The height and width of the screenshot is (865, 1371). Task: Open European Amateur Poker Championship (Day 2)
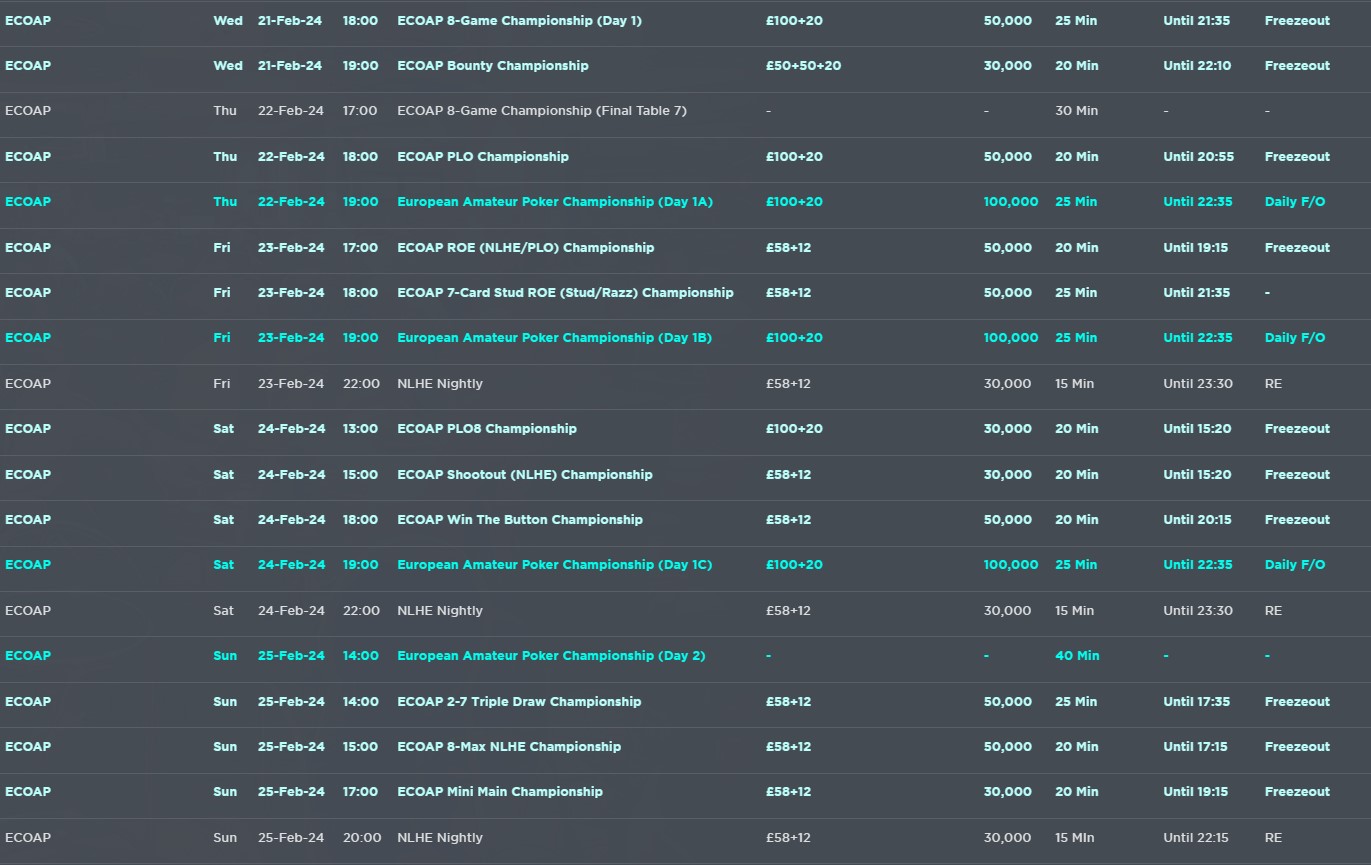pos(551,656)
